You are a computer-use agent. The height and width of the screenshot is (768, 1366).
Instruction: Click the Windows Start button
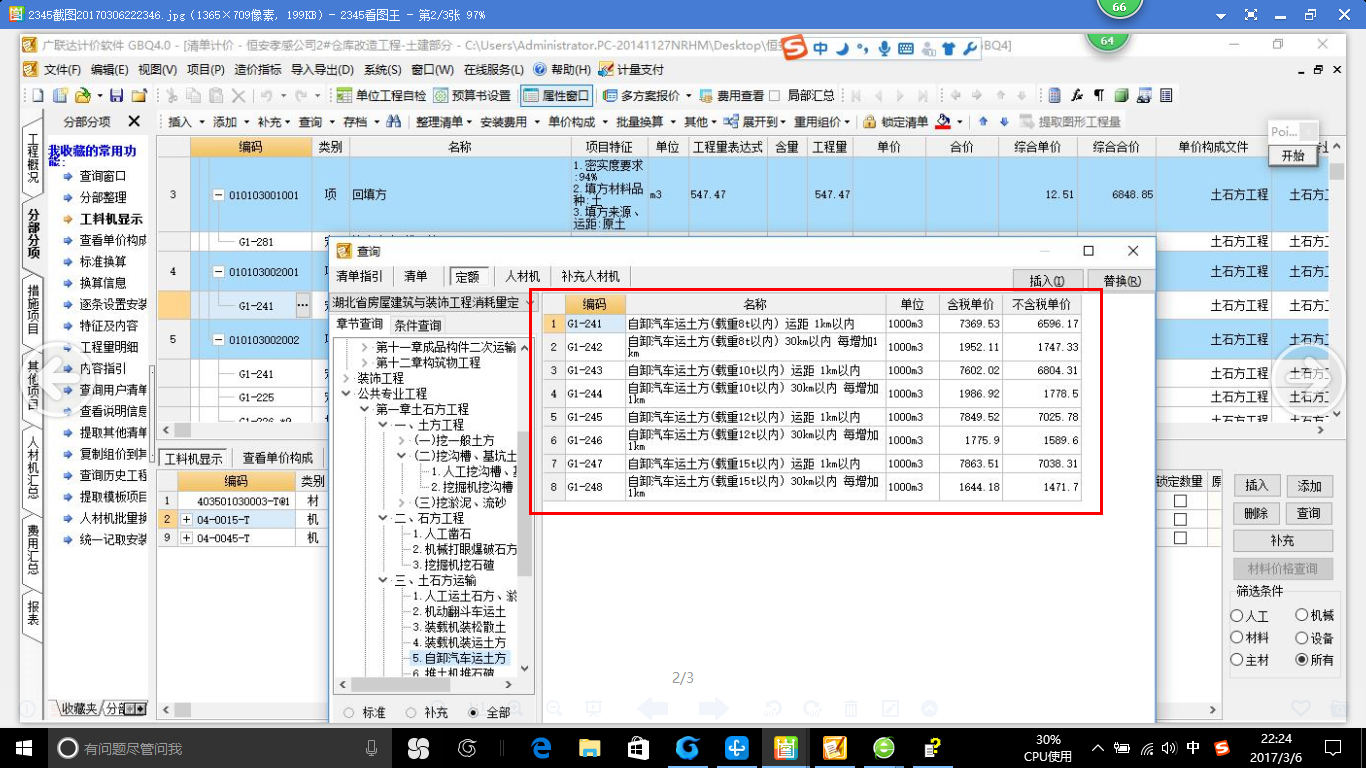[x=23, y=747]
